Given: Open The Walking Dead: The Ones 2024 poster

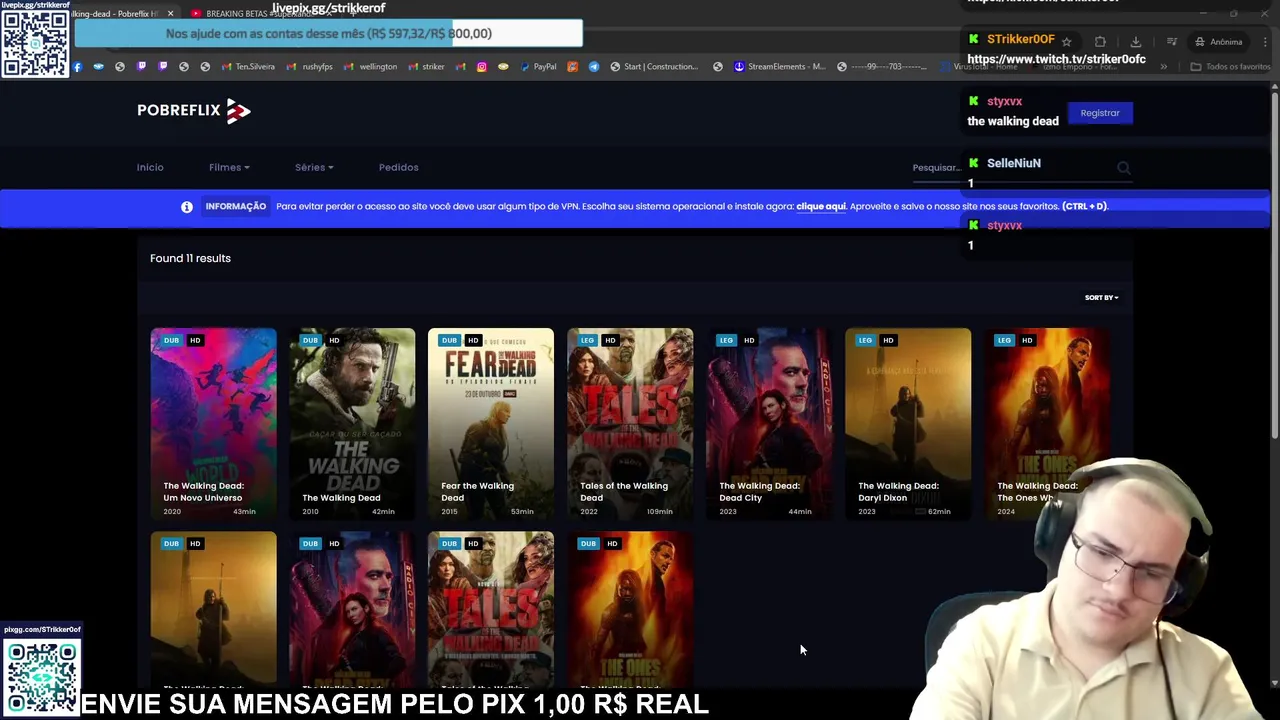Looking at the screenshot, I should pyautogui.click(x=1047, y=424).
